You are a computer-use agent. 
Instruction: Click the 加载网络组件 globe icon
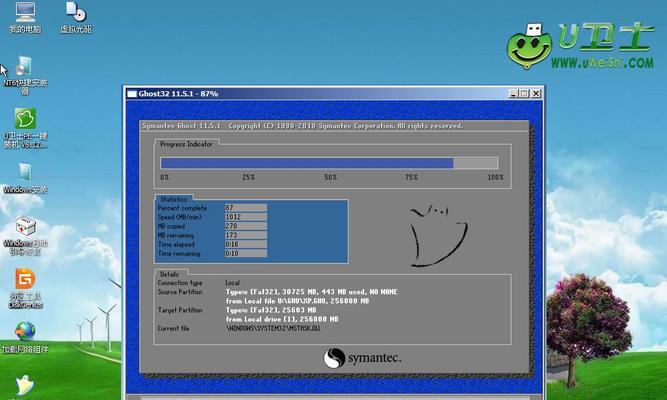(x=25, y=332)
